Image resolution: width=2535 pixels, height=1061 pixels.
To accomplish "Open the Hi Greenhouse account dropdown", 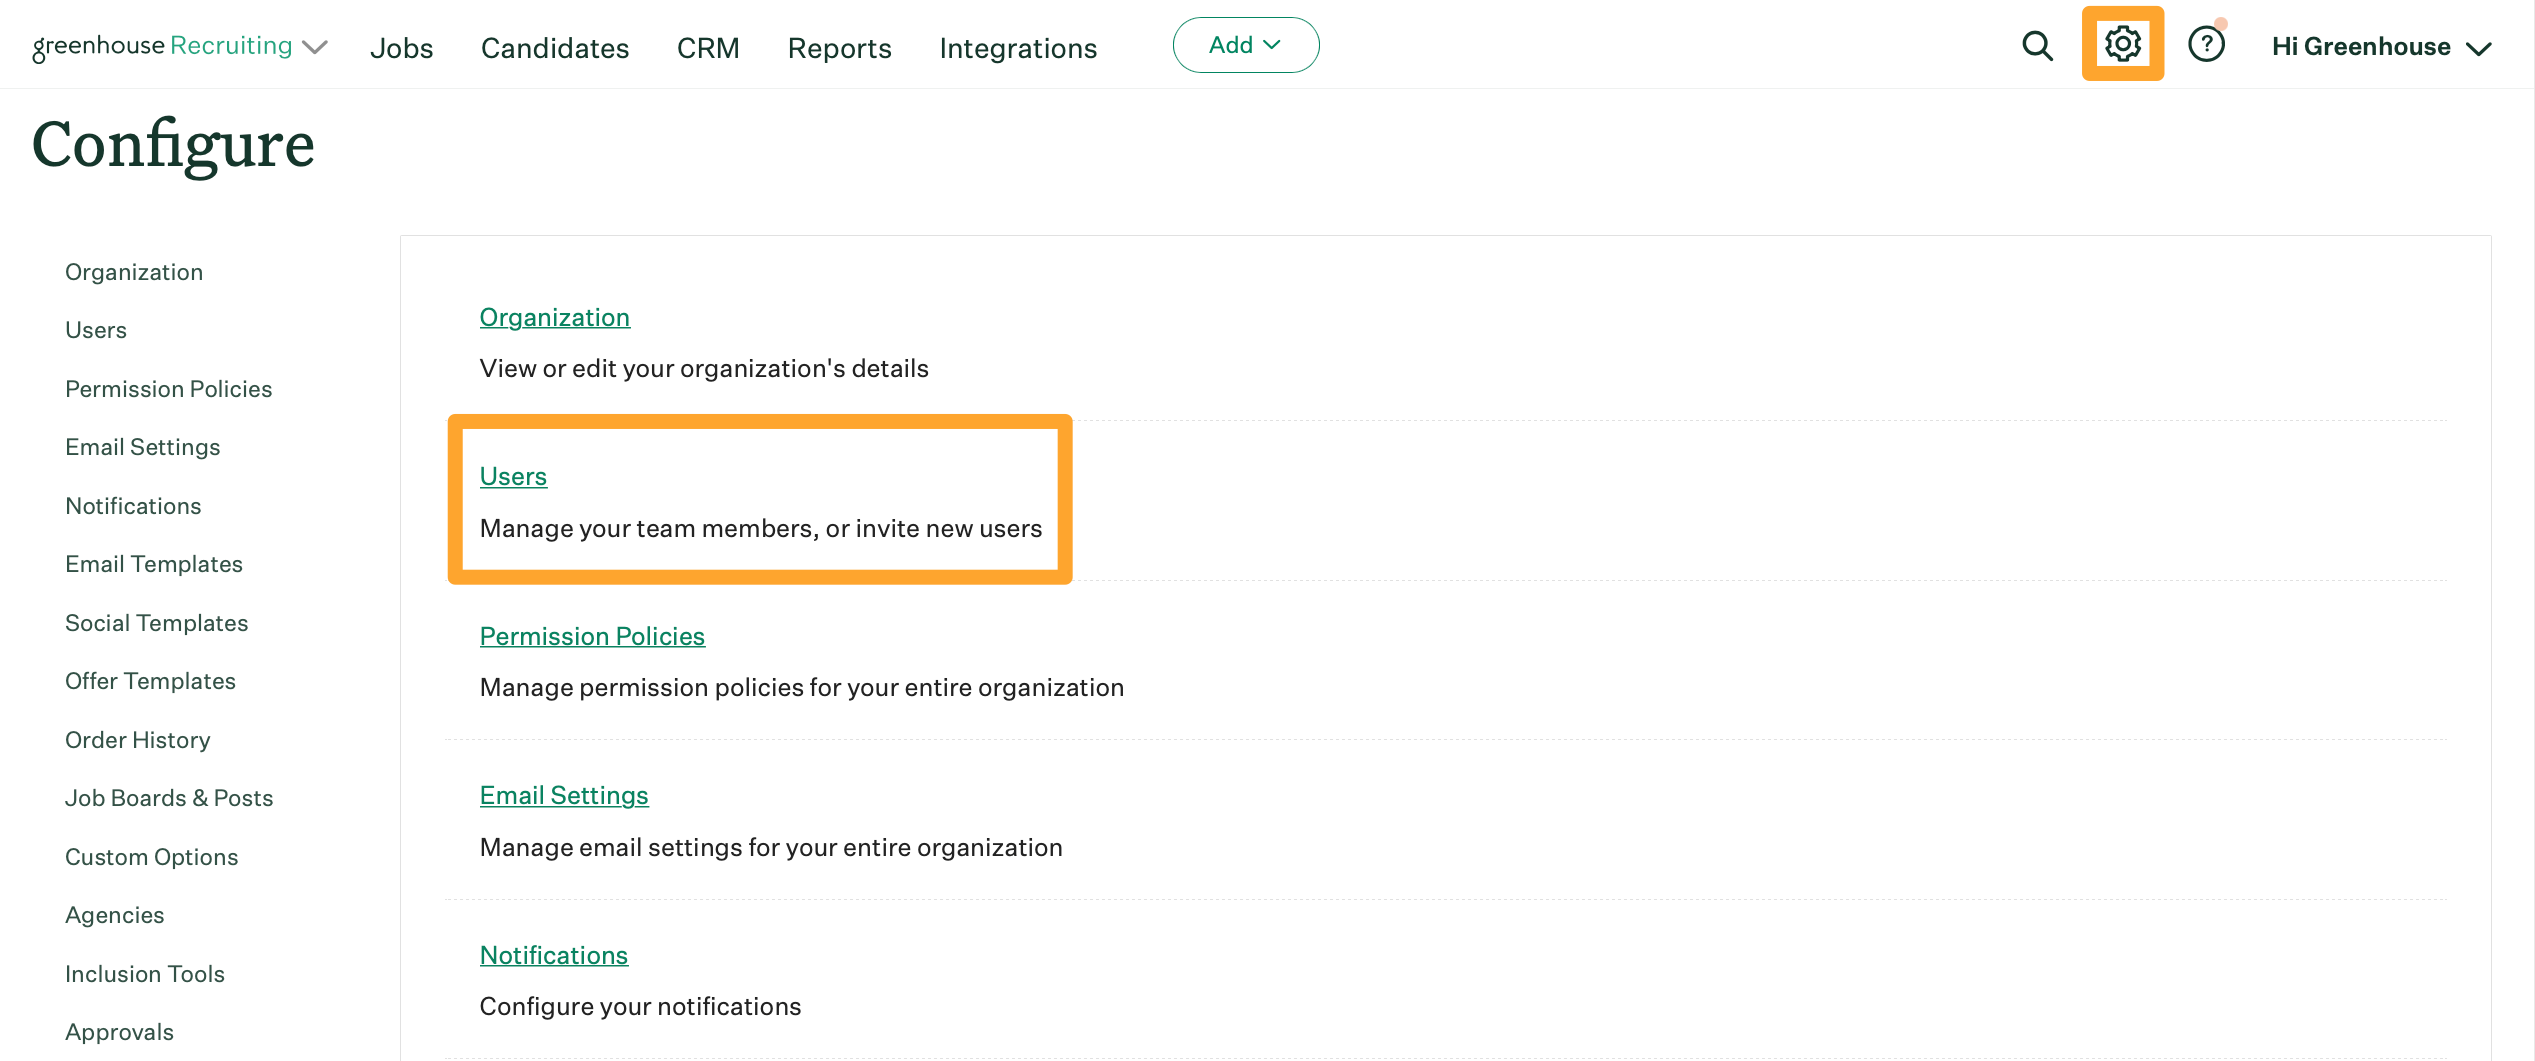I will point(2363,46).
